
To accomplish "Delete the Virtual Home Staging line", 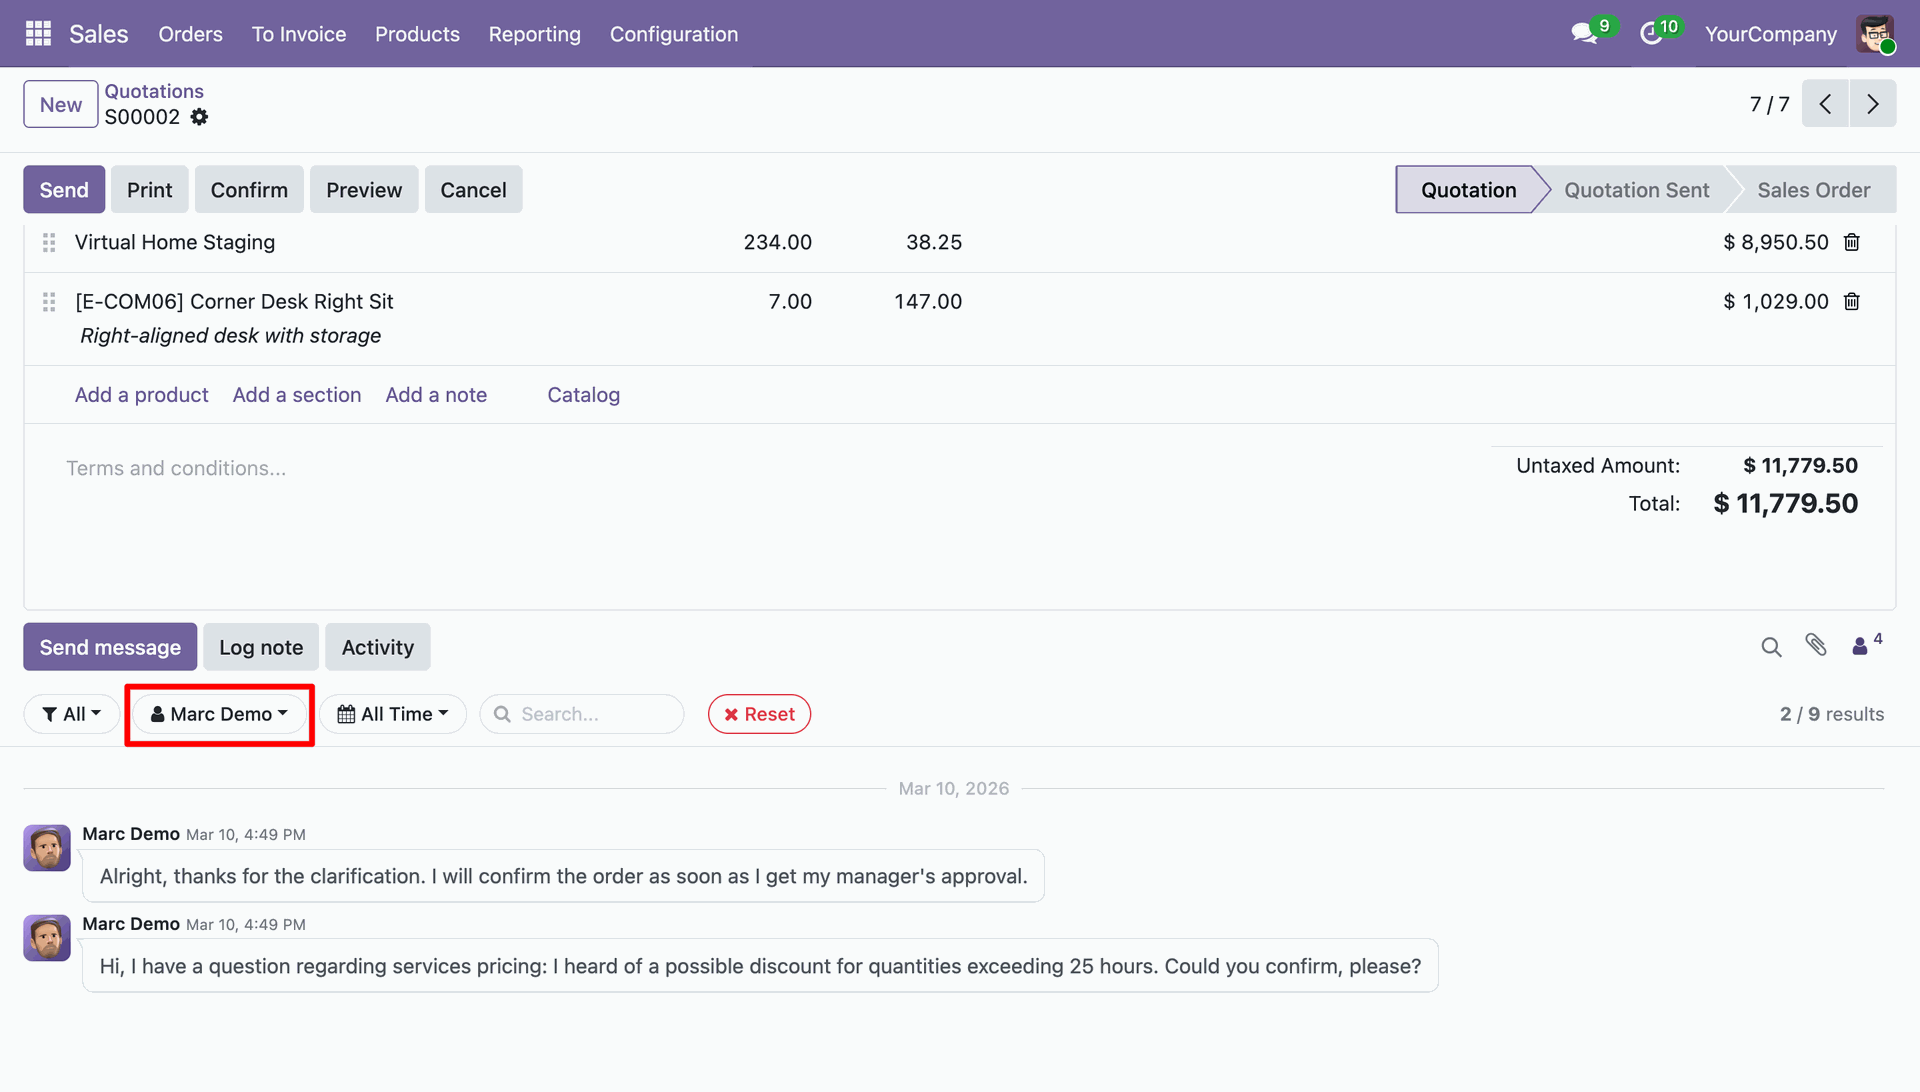I will tap(1851, 242).
